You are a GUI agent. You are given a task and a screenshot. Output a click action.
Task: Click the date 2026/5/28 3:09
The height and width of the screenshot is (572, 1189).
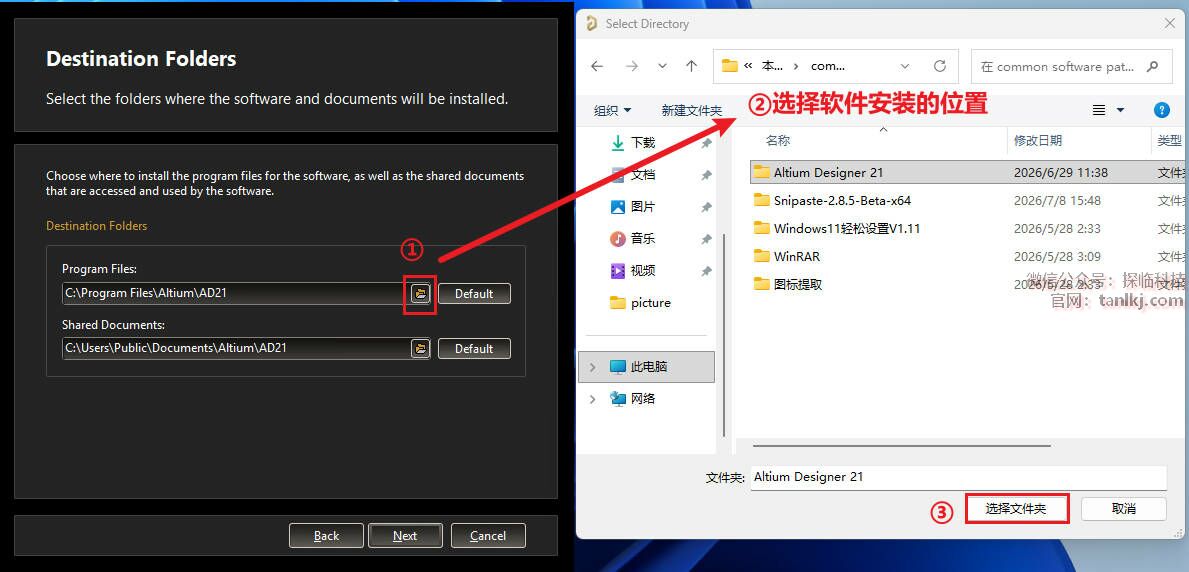tap(1057, 256)
